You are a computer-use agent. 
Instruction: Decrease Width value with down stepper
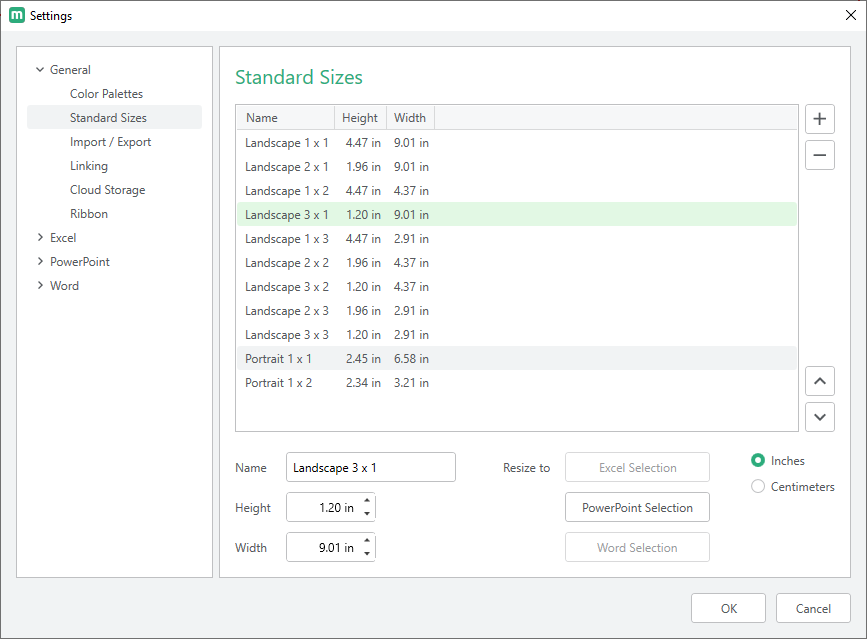tap(367, 554)
